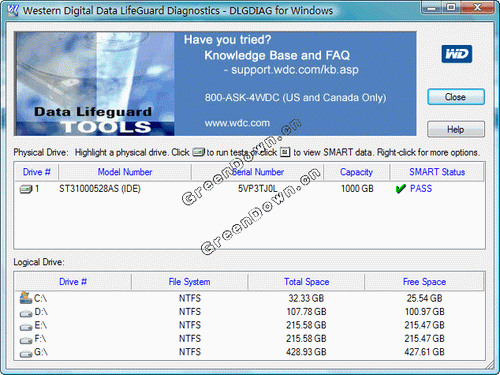Click 428.93 GB total space value

(306, 352)
